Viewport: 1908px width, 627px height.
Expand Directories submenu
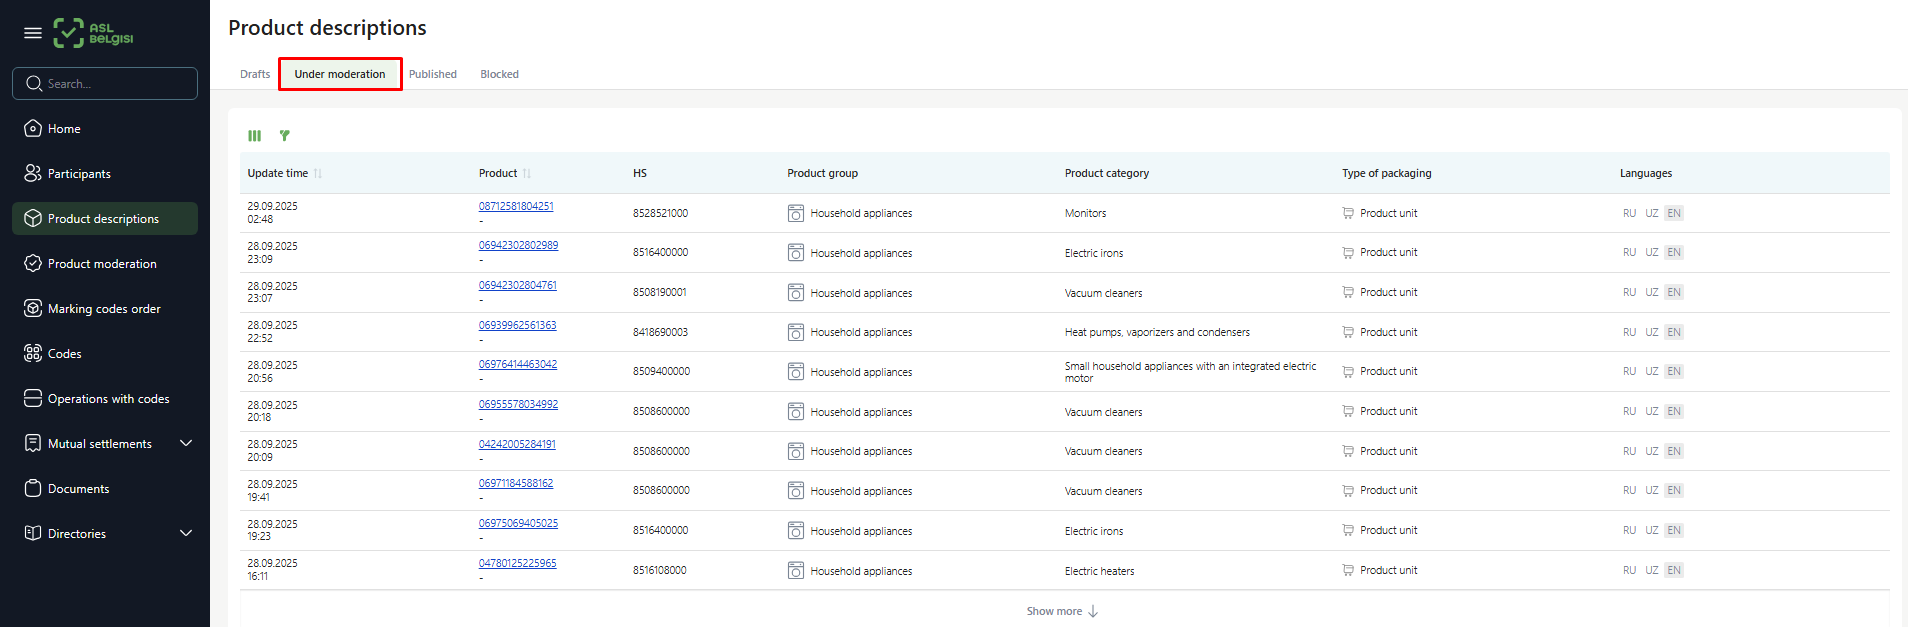coord(186,534)
